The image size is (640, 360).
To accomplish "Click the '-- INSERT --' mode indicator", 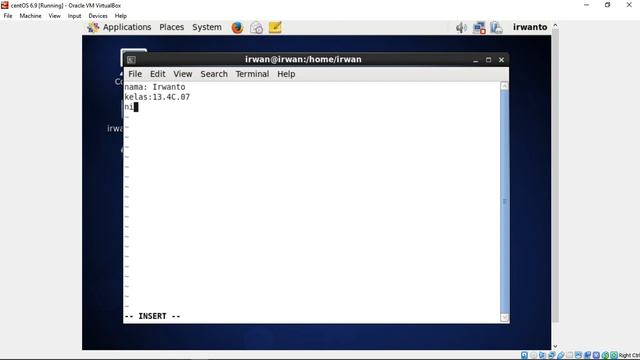I will point(152,316).
